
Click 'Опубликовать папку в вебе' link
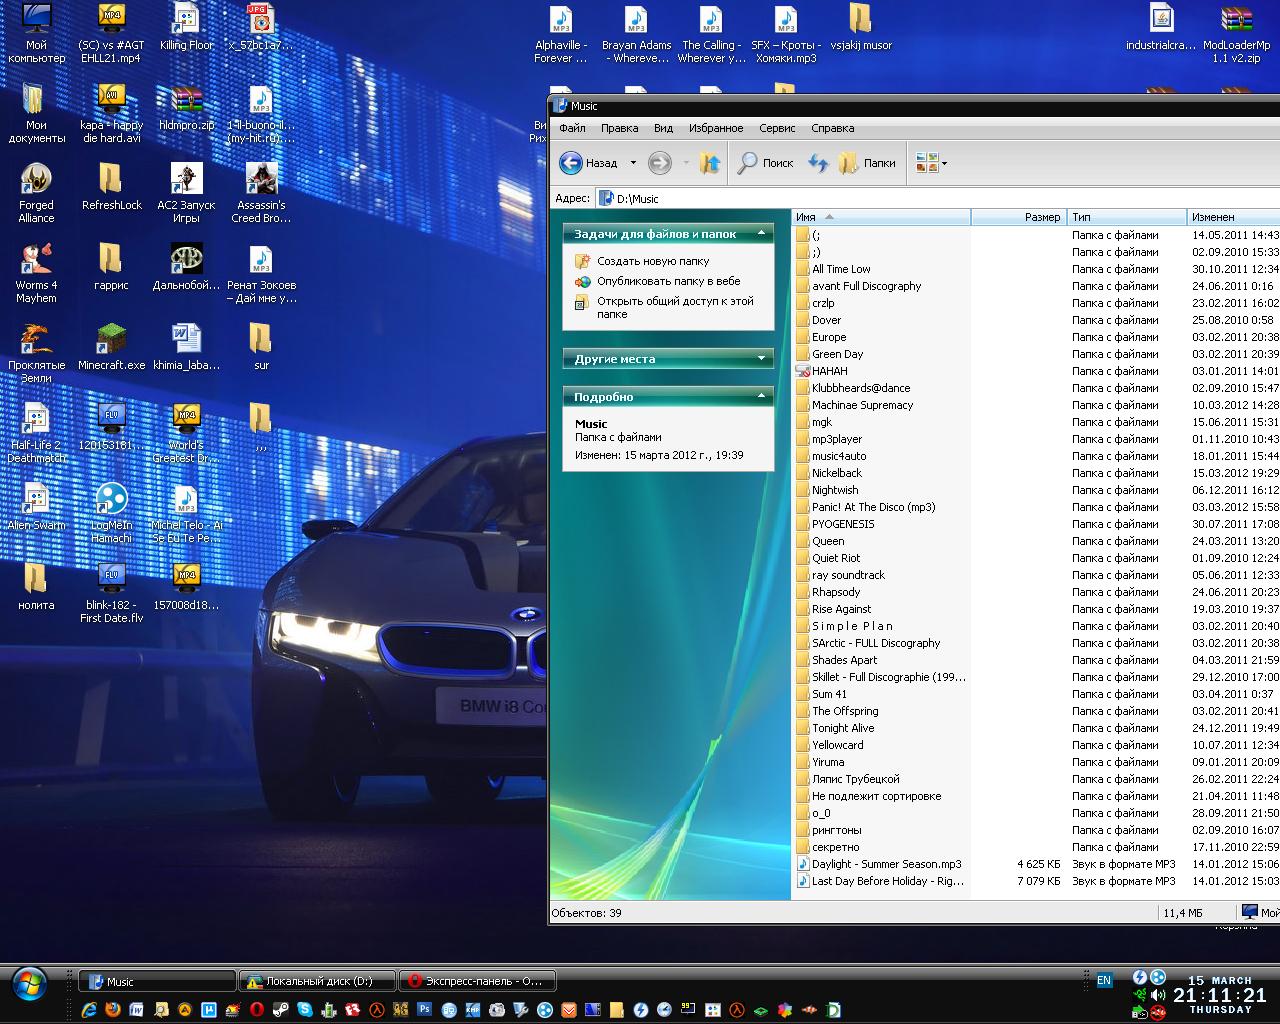click(669, 281)
